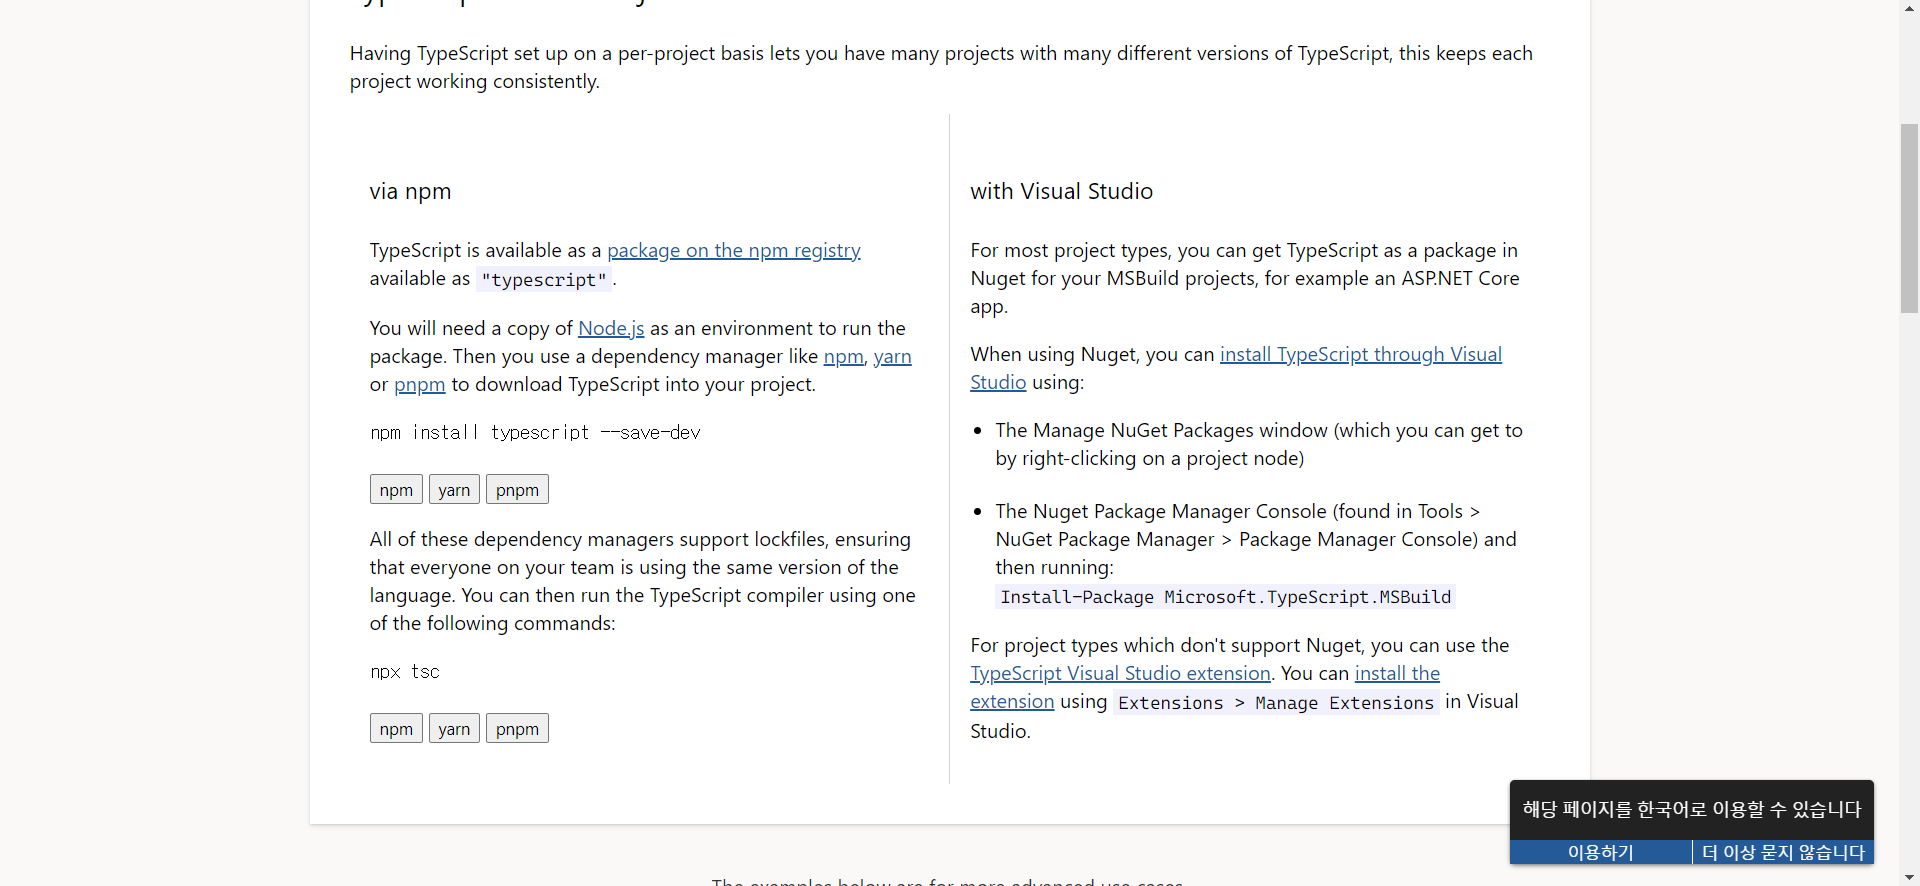
Task: Open the npm dependency manager link
Action: [843, 356]
